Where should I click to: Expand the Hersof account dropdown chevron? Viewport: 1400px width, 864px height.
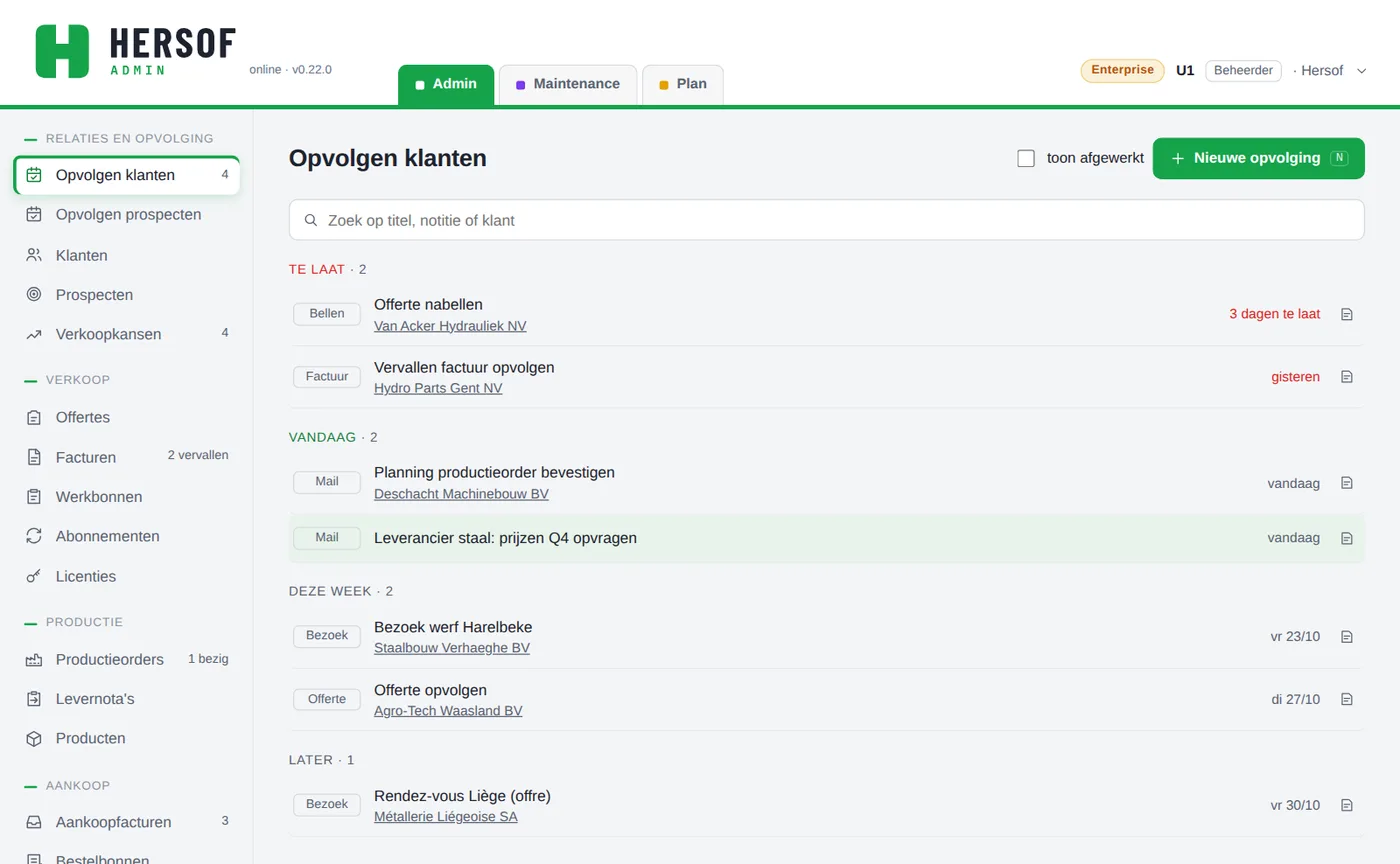(1361, 71)
